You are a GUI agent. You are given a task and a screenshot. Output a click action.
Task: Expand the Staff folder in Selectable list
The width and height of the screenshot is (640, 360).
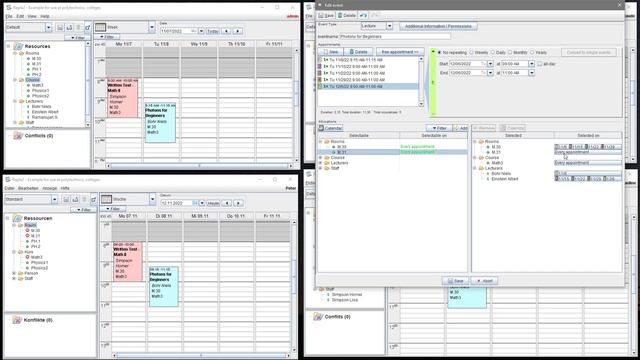click(321, 168)
